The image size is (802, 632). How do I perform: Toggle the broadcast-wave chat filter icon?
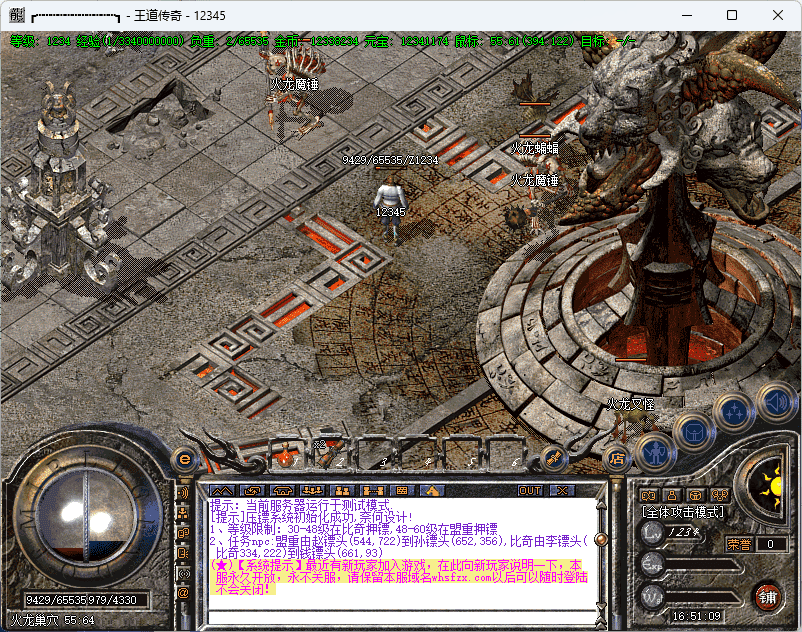click(x=184, y=493)
